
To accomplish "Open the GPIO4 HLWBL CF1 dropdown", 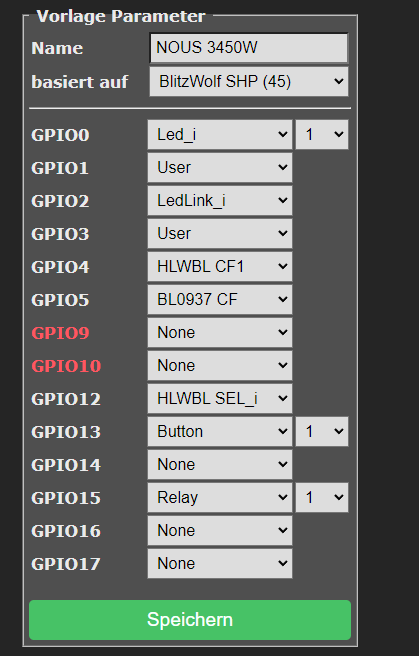I will click(220, 267).
